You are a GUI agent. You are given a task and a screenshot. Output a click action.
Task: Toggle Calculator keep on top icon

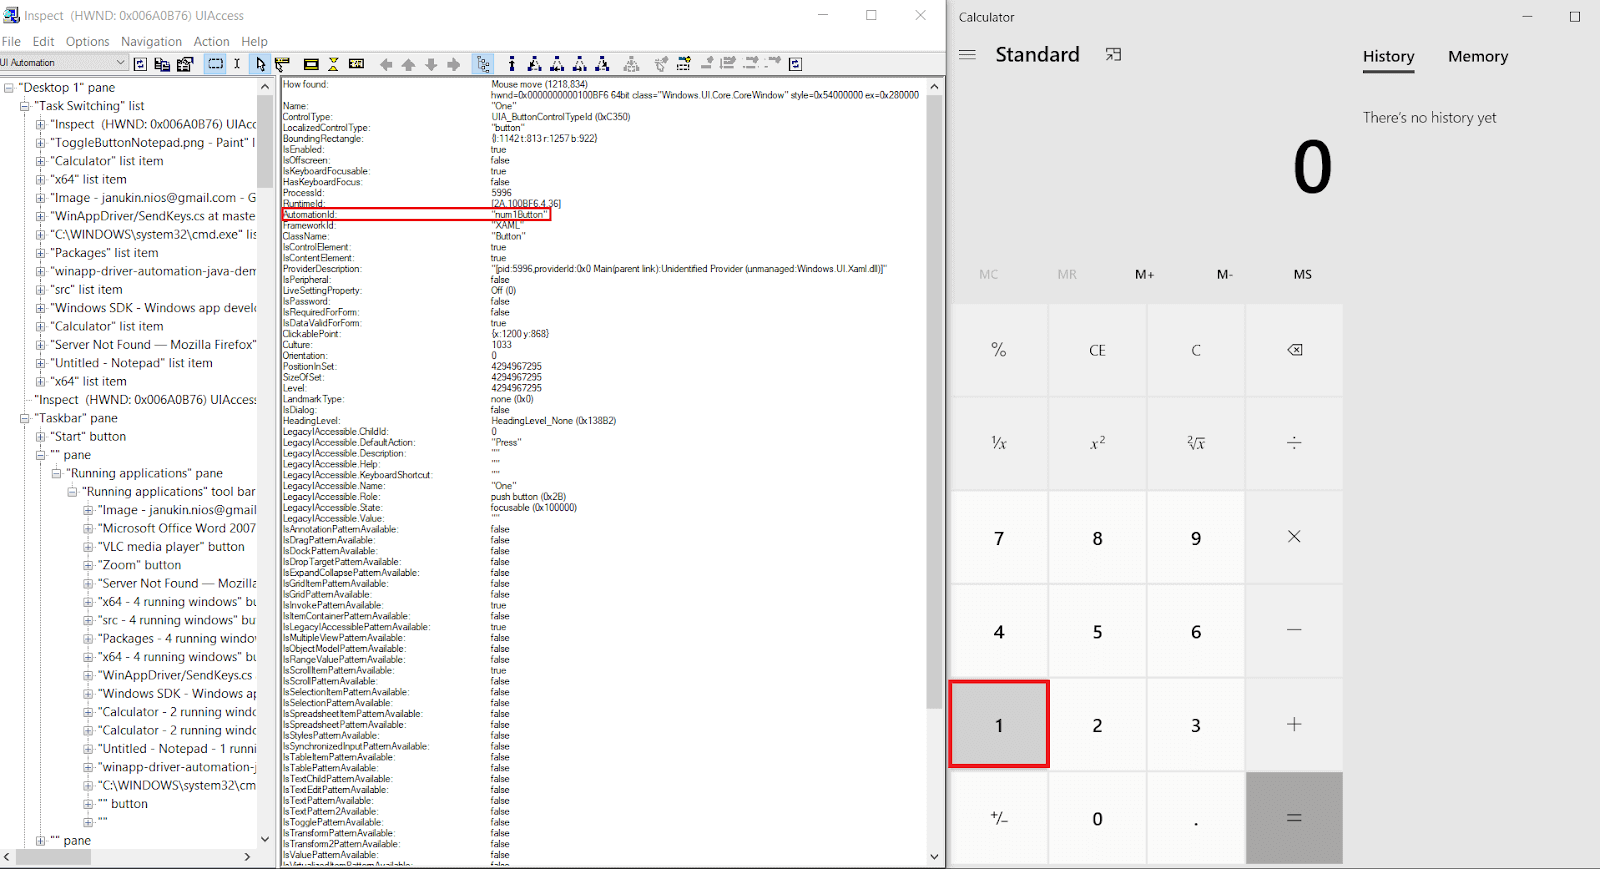coord(1113,55)
